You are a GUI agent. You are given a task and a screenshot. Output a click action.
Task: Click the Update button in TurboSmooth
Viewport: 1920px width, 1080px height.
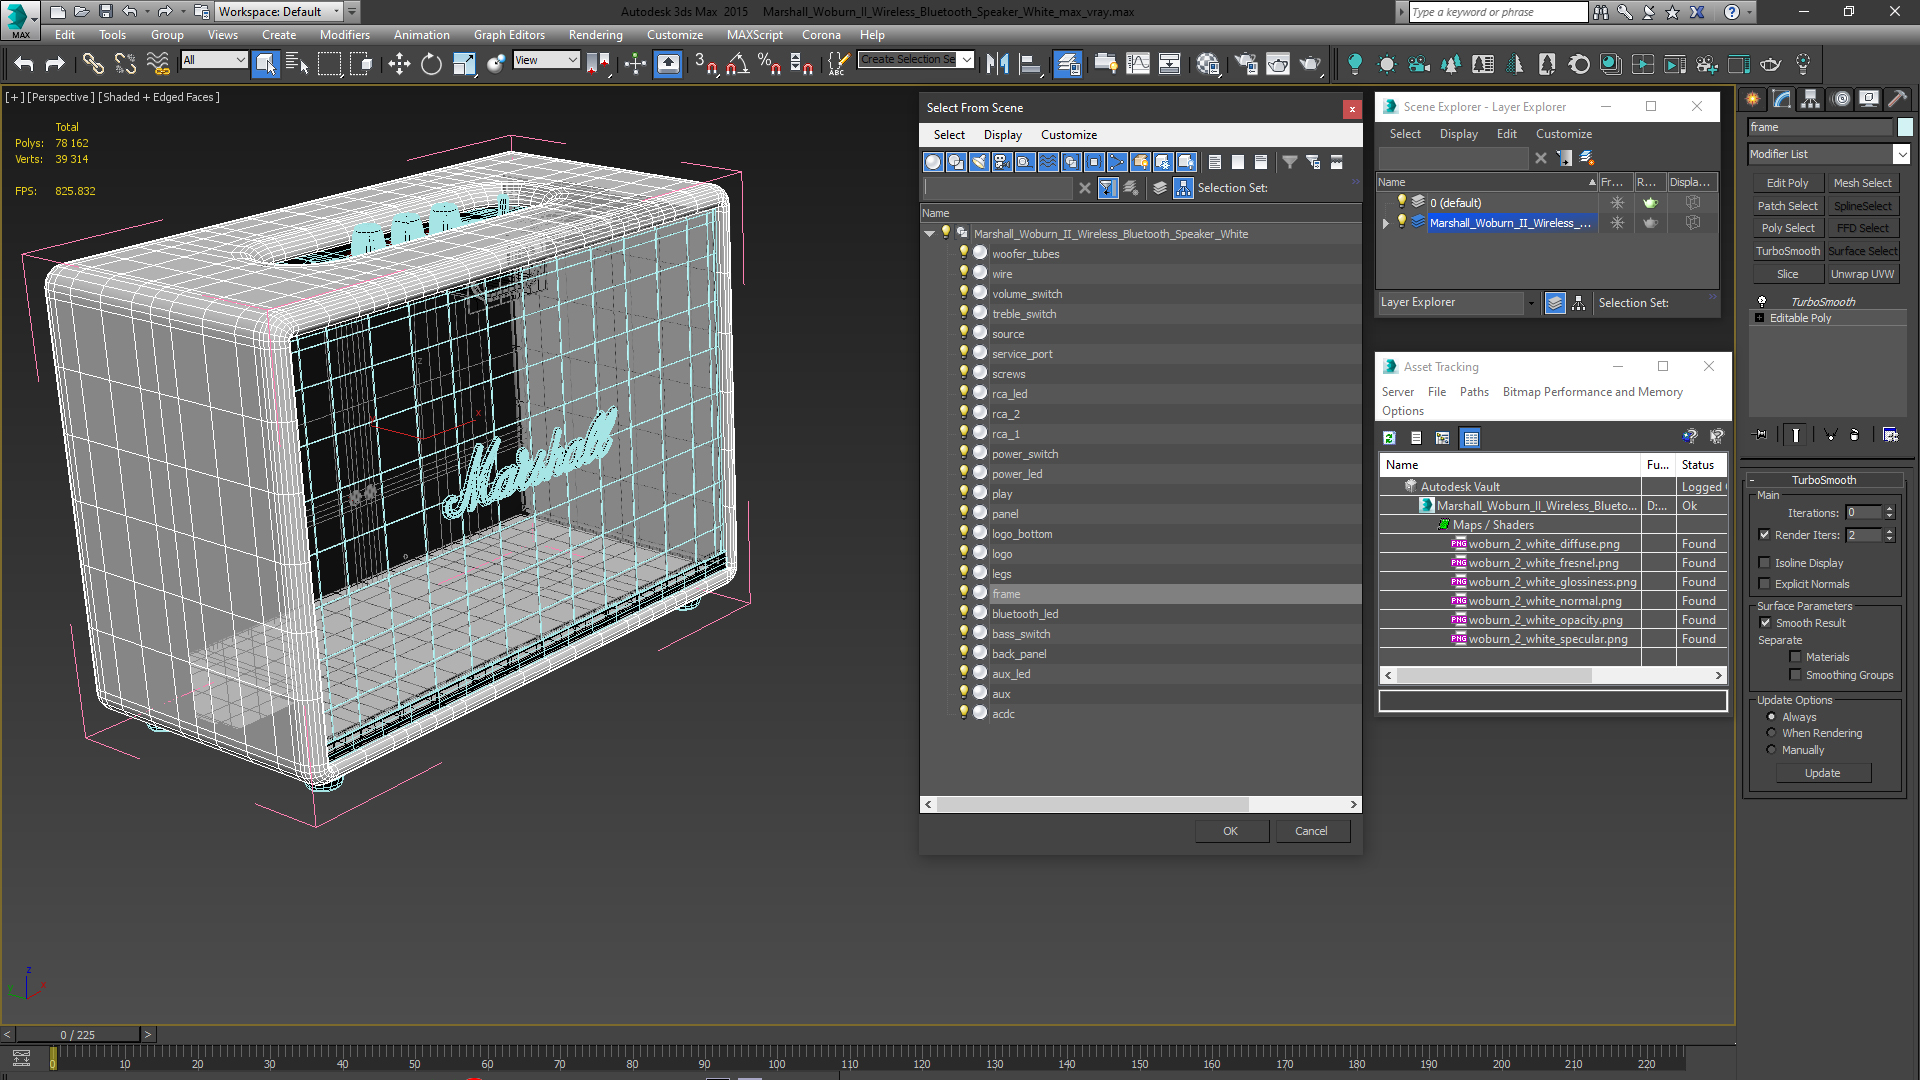1822,773
